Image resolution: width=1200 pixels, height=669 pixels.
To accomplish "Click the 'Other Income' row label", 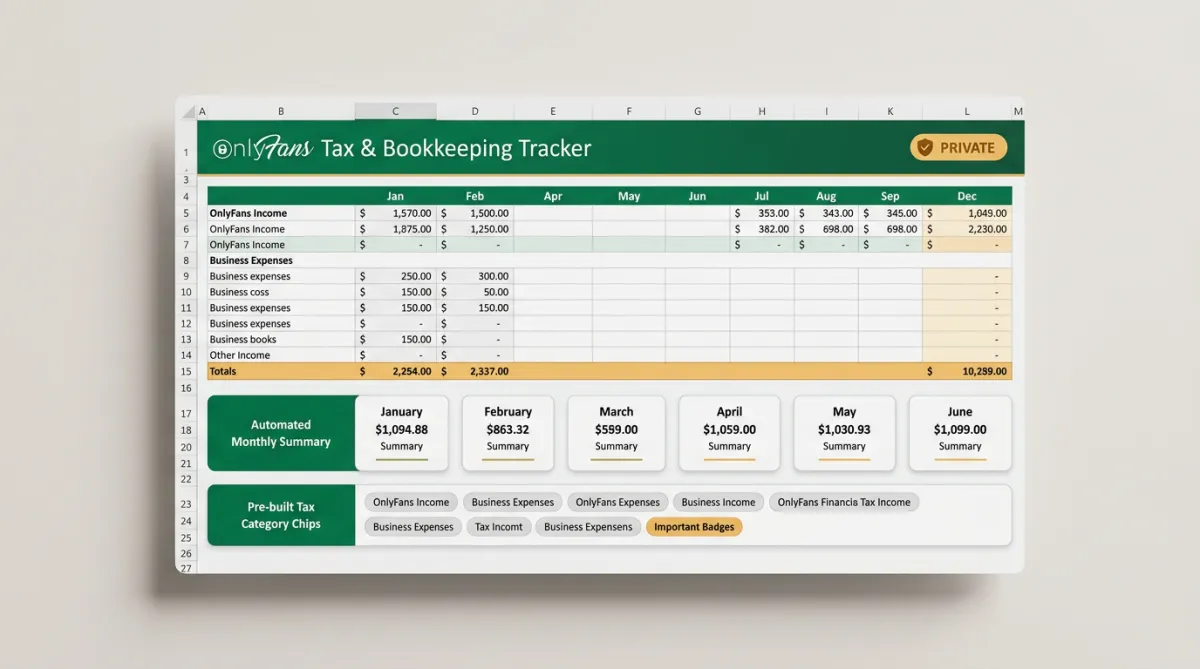I will [240, 355].
